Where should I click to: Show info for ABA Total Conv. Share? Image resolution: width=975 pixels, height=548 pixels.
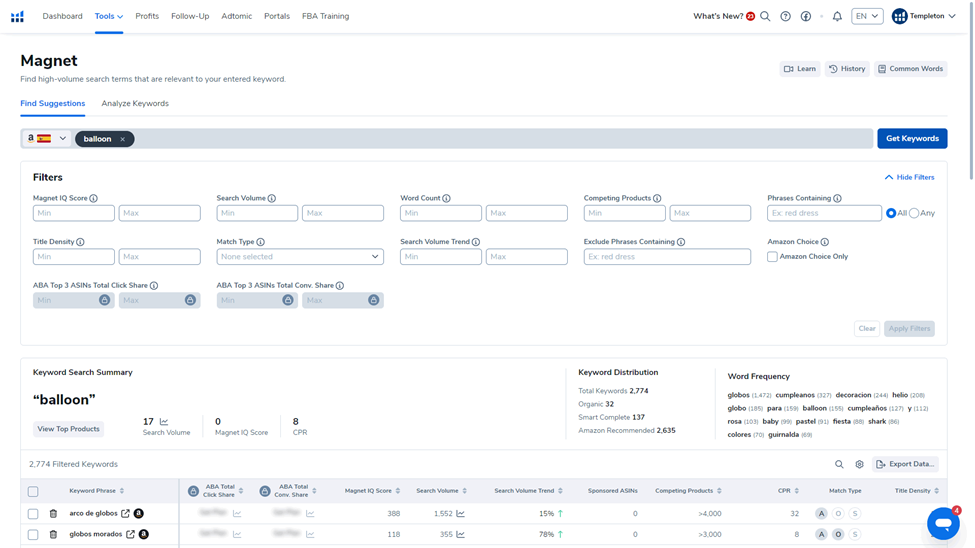(340, 286)
